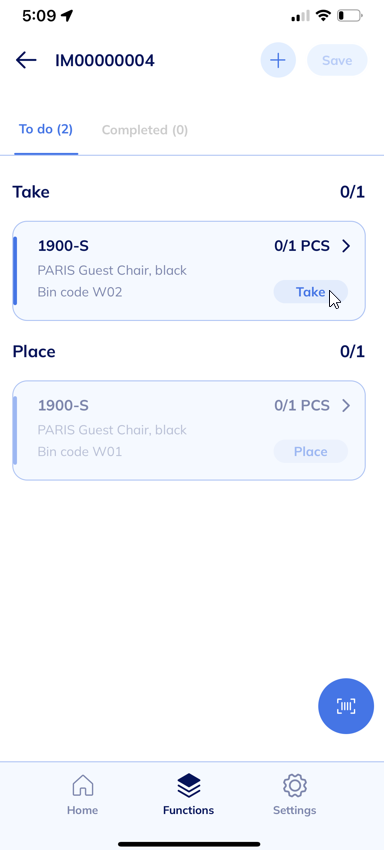Switch to the Completed (0) tab
The width and height of the screenshot is (384, 850).
click(x=145, y=130)
